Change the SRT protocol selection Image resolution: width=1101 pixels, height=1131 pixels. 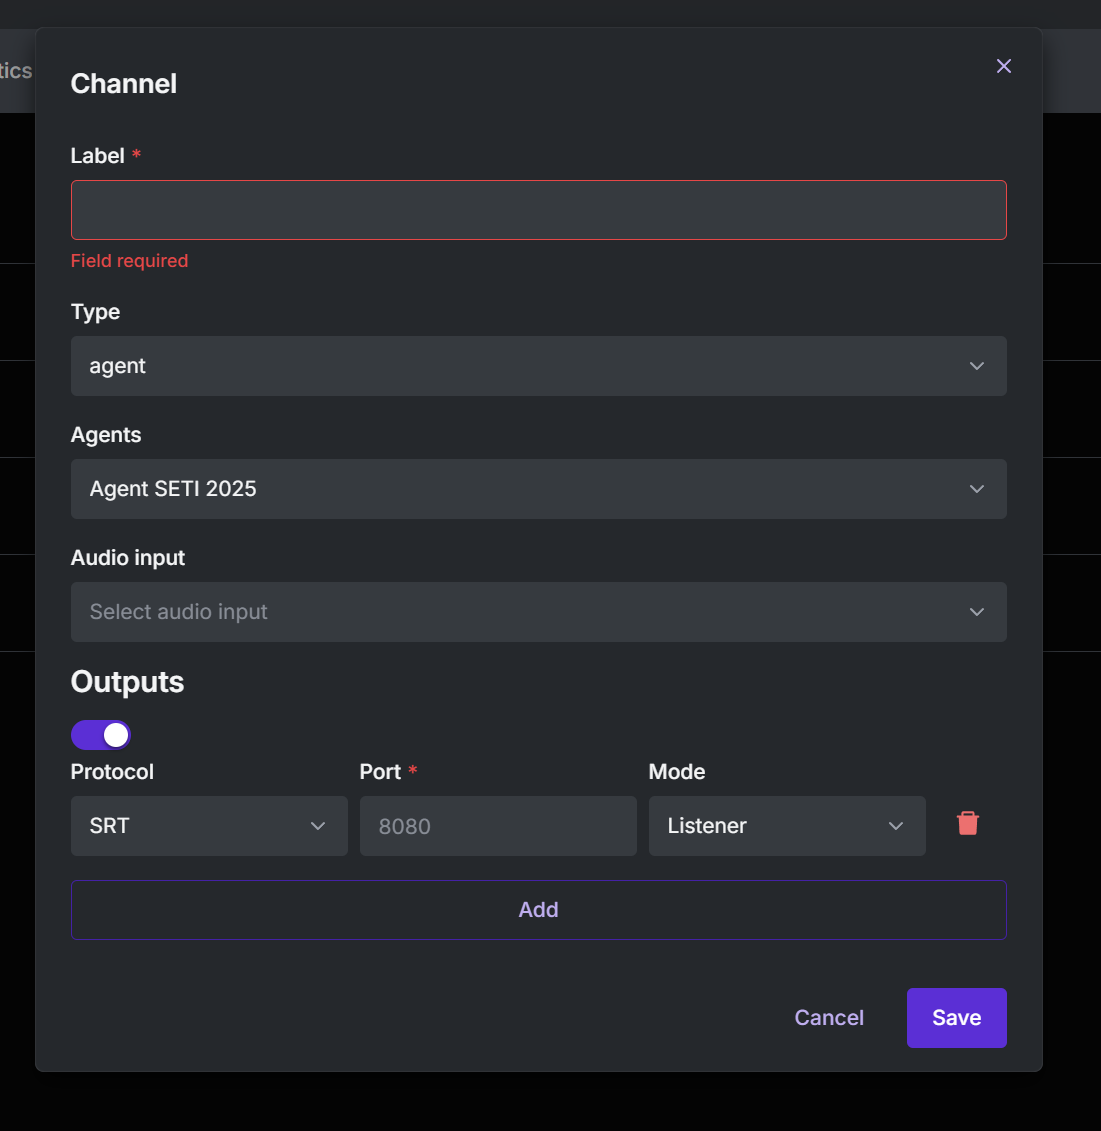point(208,826)
